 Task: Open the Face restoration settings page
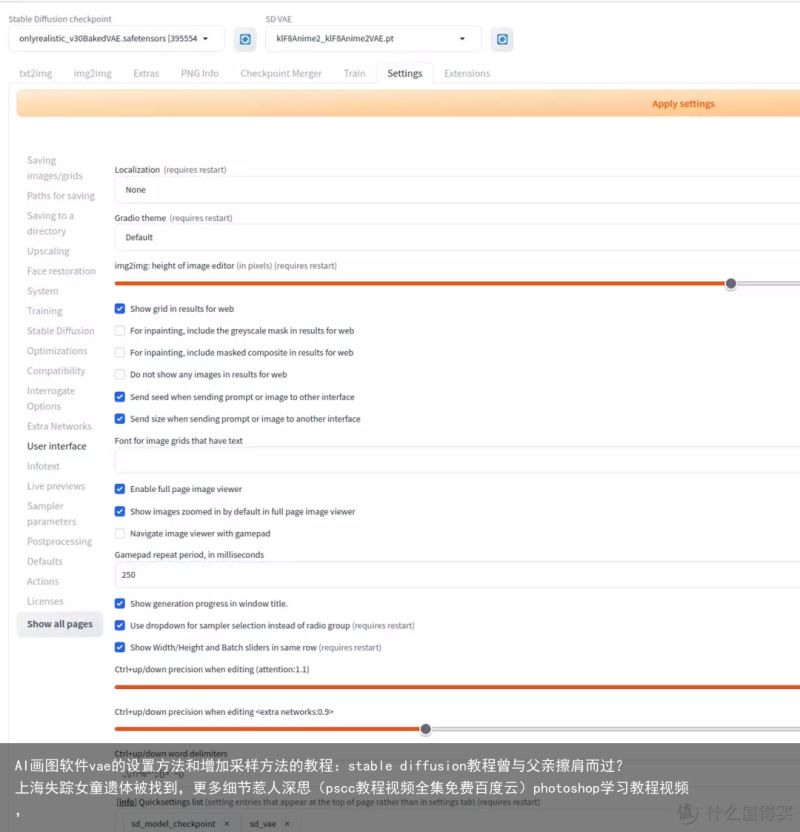coord(62,271)
